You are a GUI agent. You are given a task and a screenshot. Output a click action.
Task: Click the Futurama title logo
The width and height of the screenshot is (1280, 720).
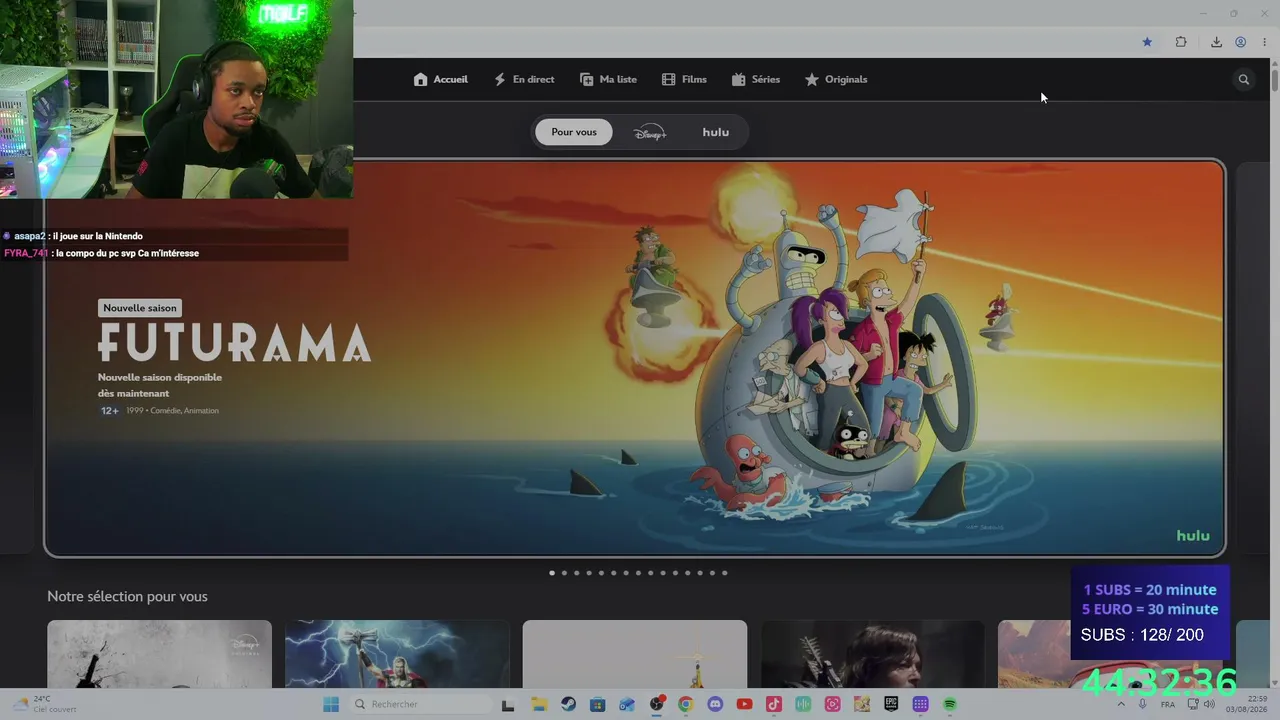(x=235, y=342)
